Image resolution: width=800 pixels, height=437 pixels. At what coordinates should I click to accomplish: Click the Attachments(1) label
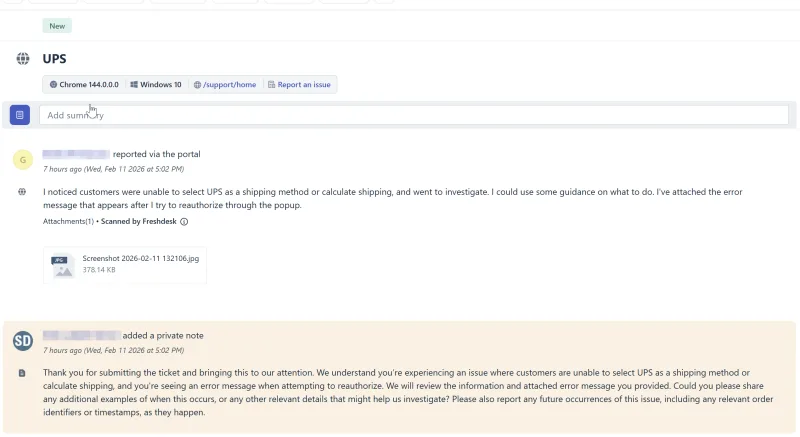(x=68, y=221)
